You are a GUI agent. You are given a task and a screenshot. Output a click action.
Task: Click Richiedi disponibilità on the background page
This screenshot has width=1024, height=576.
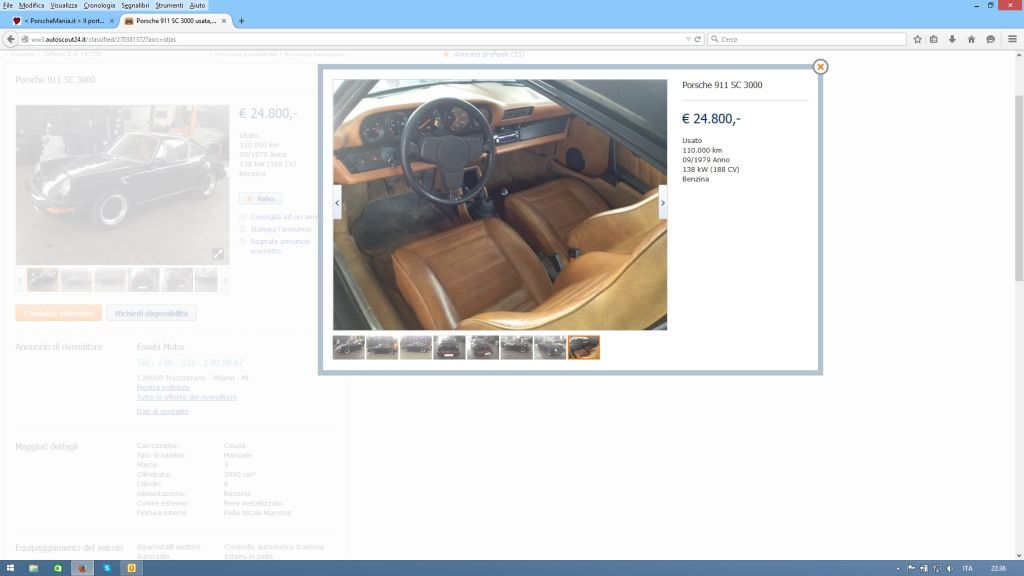152,313
